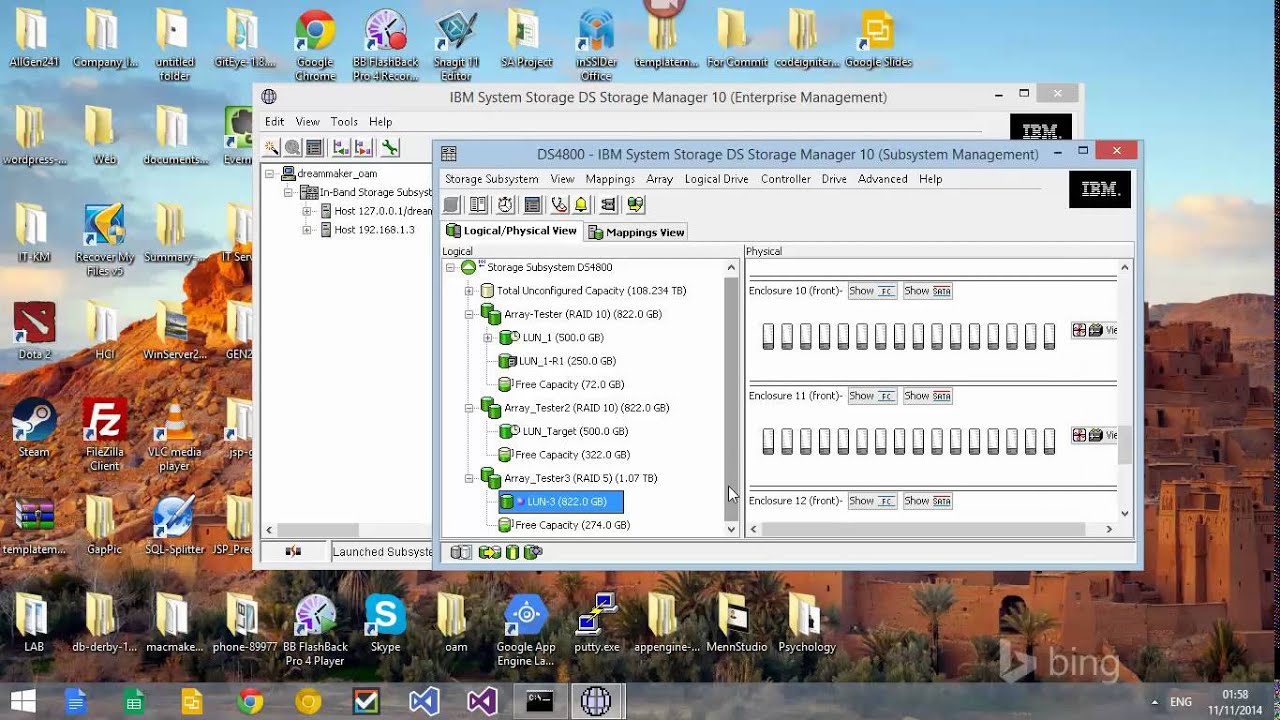Open Tools menu in Enterprise Management window
The width and height of the screenshot is (1280, 720).
344,122
